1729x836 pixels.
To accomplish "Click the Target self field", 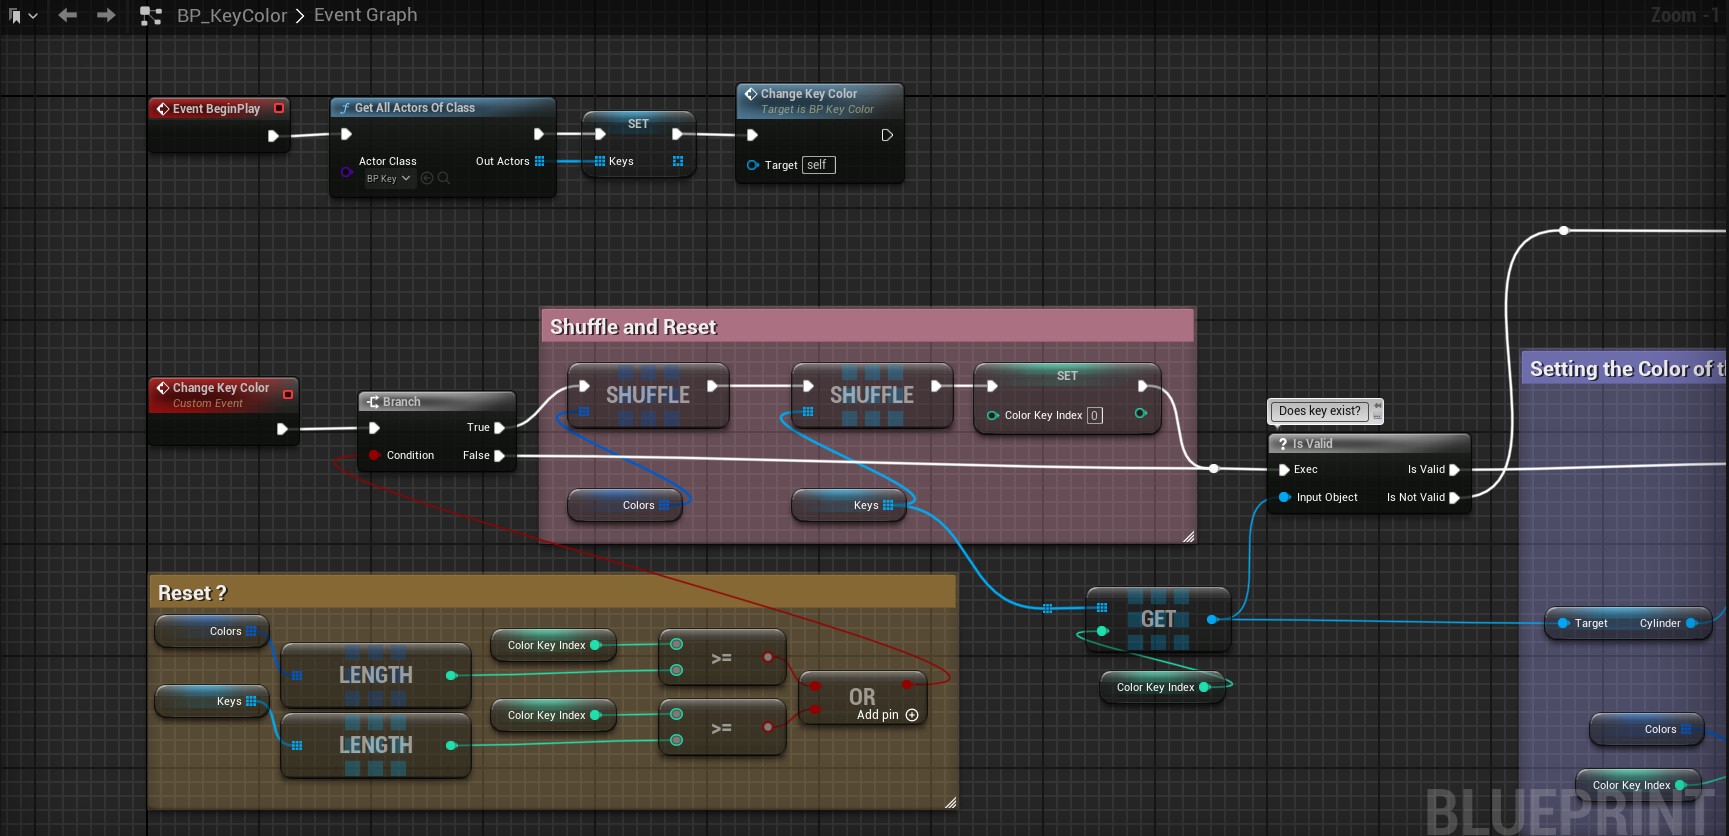I will [x=819, y=165].
